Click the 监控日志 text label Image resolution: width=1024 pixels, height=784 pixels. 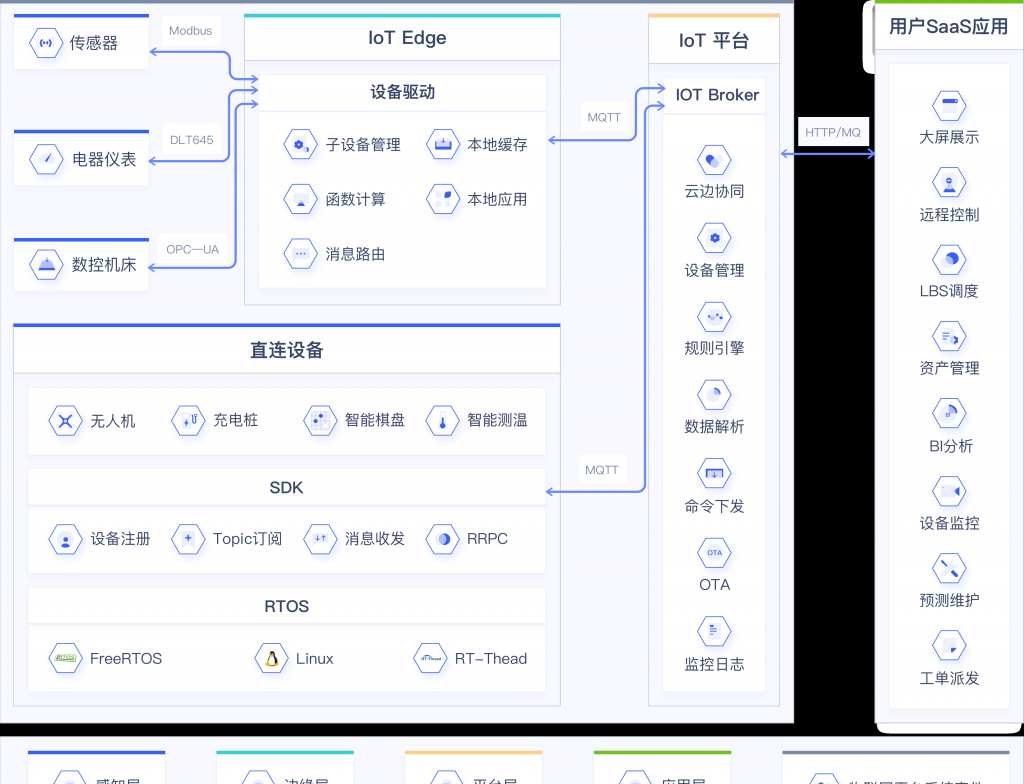714,664
